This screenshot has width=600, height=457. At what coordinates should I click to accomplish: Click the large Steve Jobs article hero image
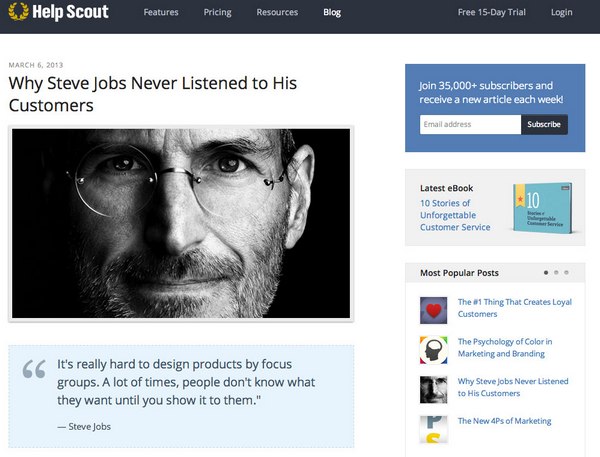coord(181,224)
